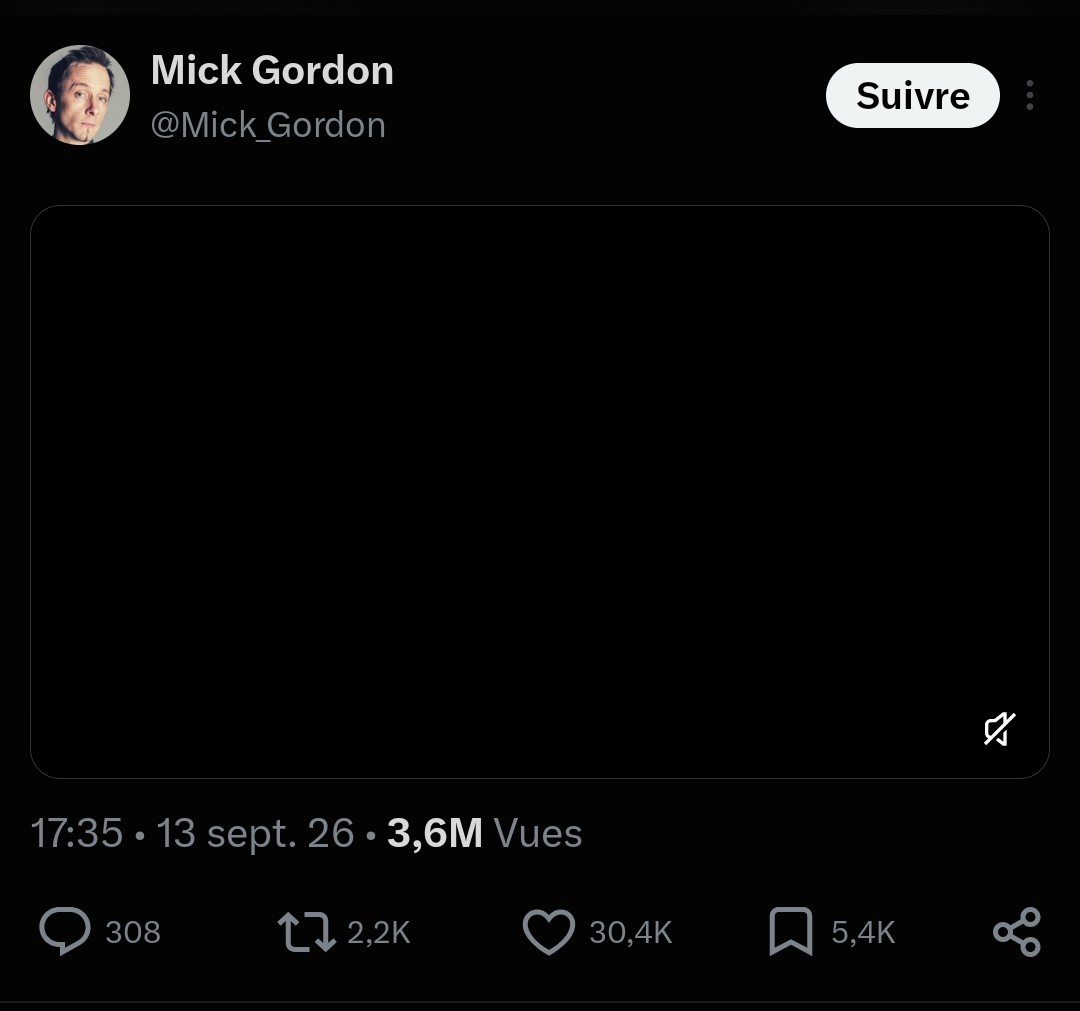
Task: Repost using the retweet arrows icon
Action: (307, 932)
